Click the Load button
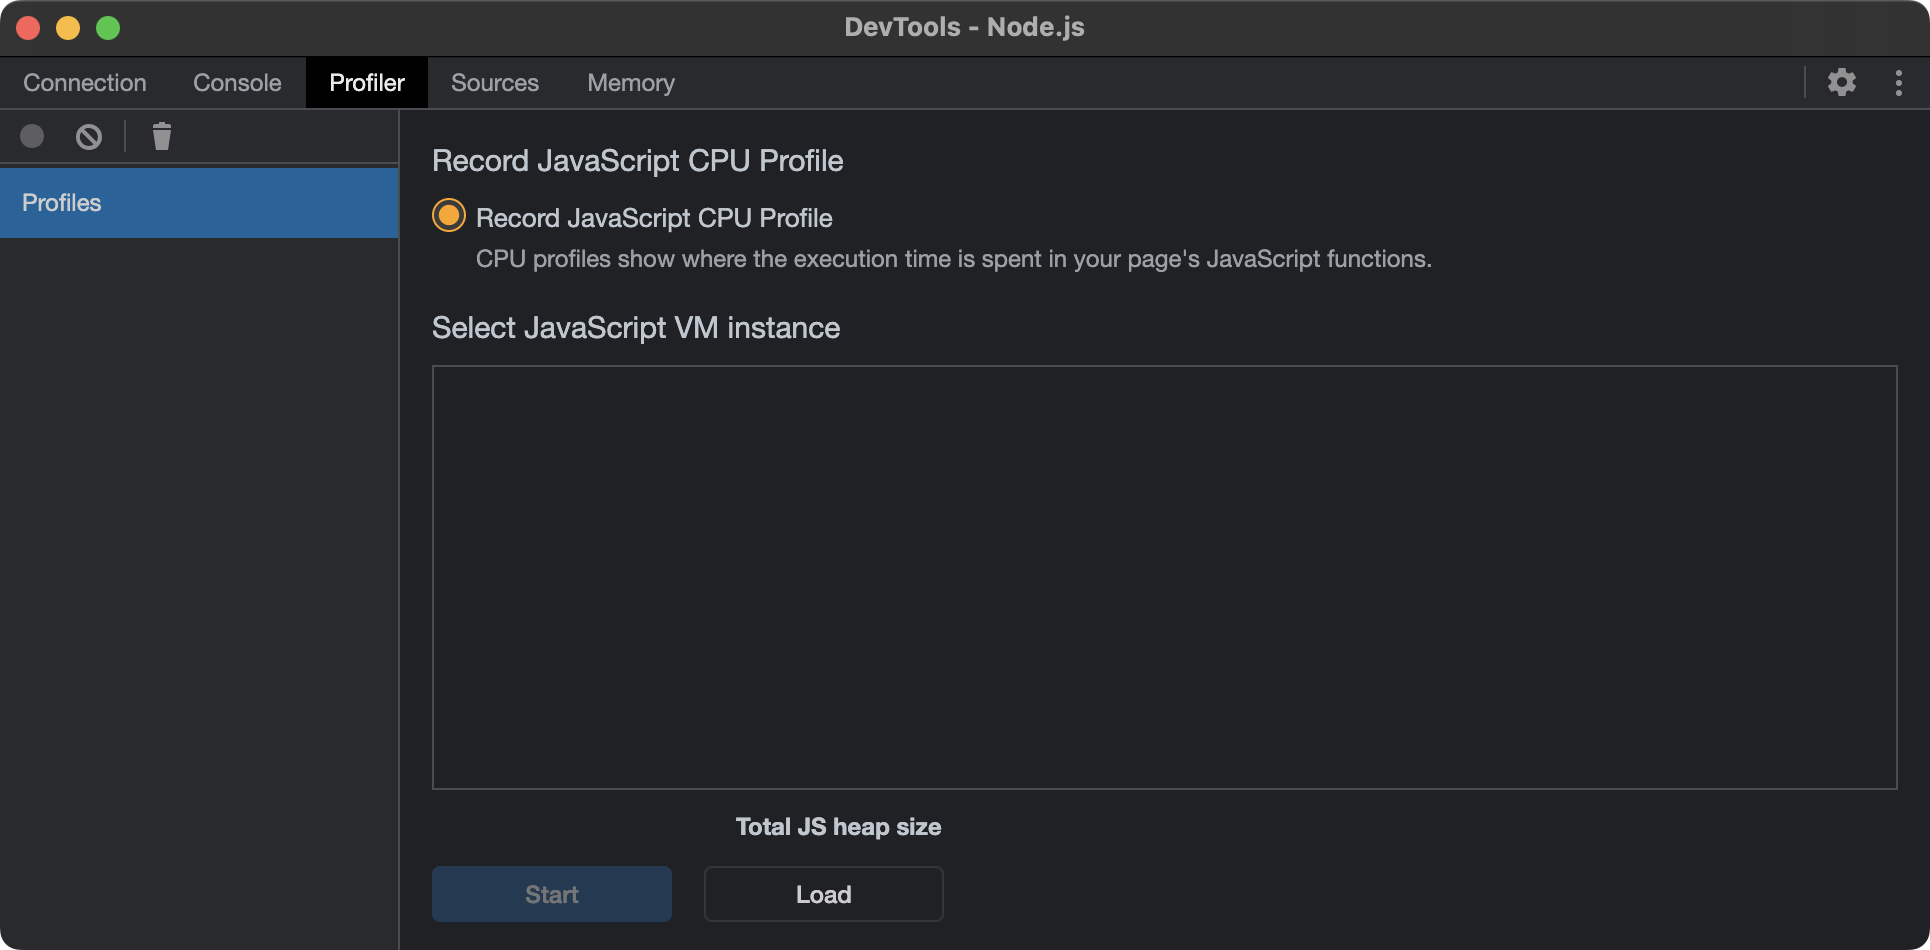 click(x=823, y=894)
